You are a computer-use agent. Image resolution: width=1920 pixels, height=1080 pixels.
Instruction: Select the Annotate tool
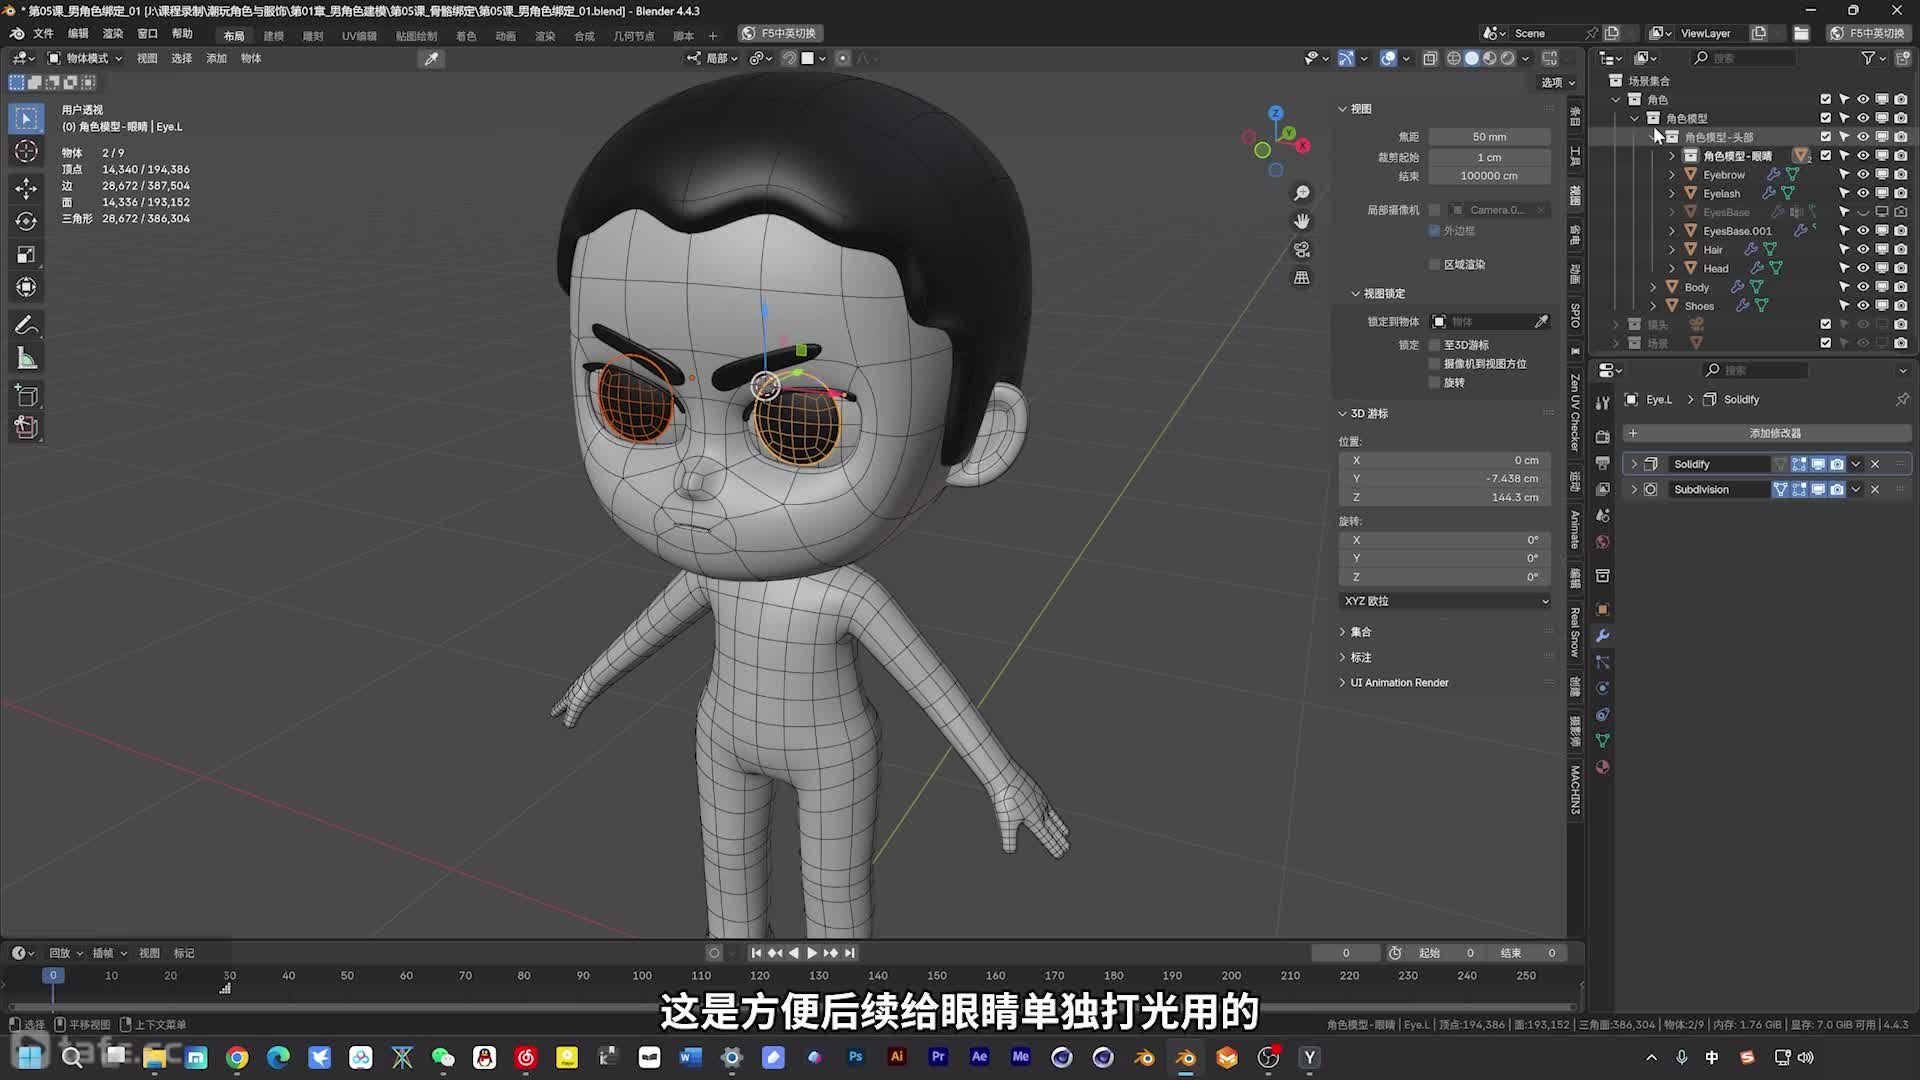(x=27, y=325)
